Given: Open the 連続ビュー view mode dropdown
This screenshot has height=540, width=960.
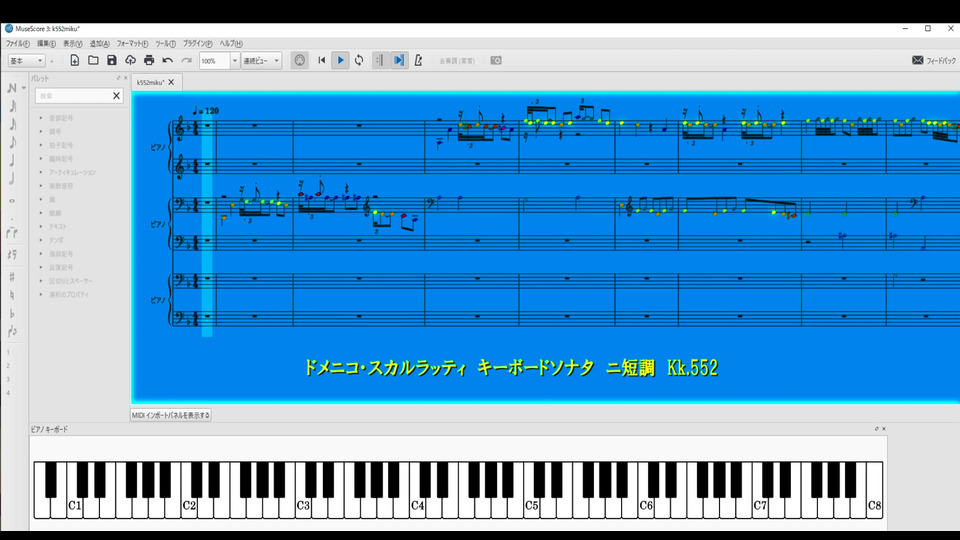Looking at the screenshot, I should coord(261,61).
